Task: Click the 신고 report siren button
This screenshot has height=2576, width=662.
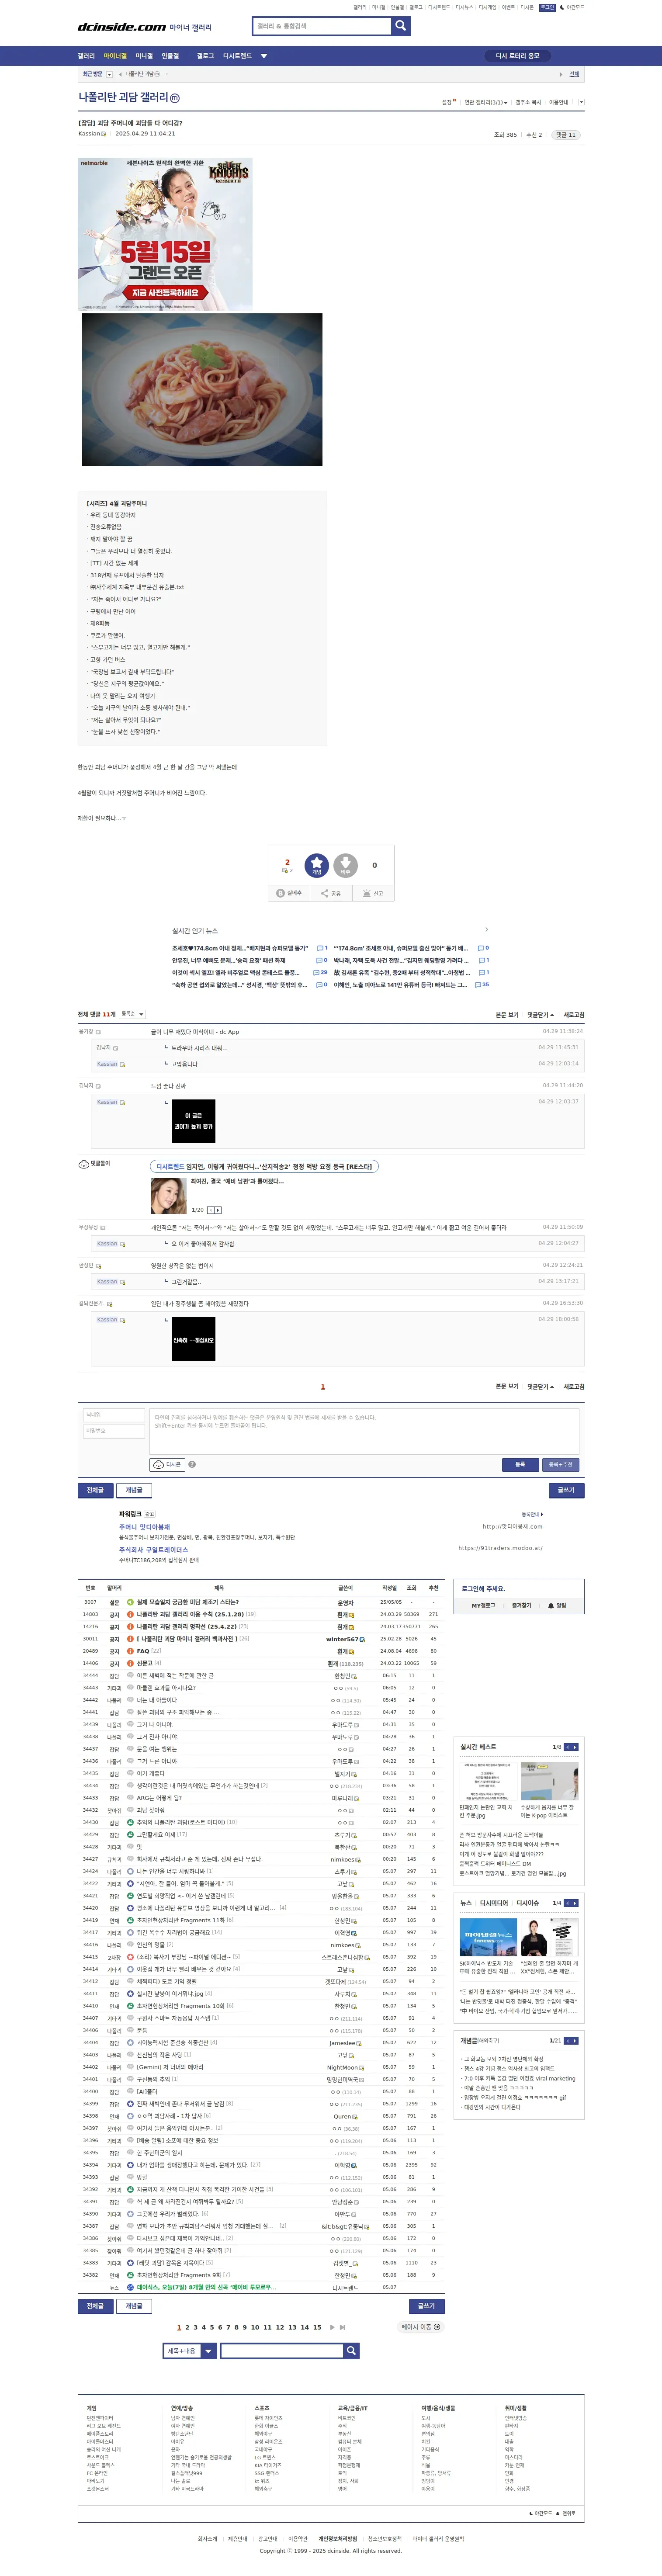Action: click(373, 893)
